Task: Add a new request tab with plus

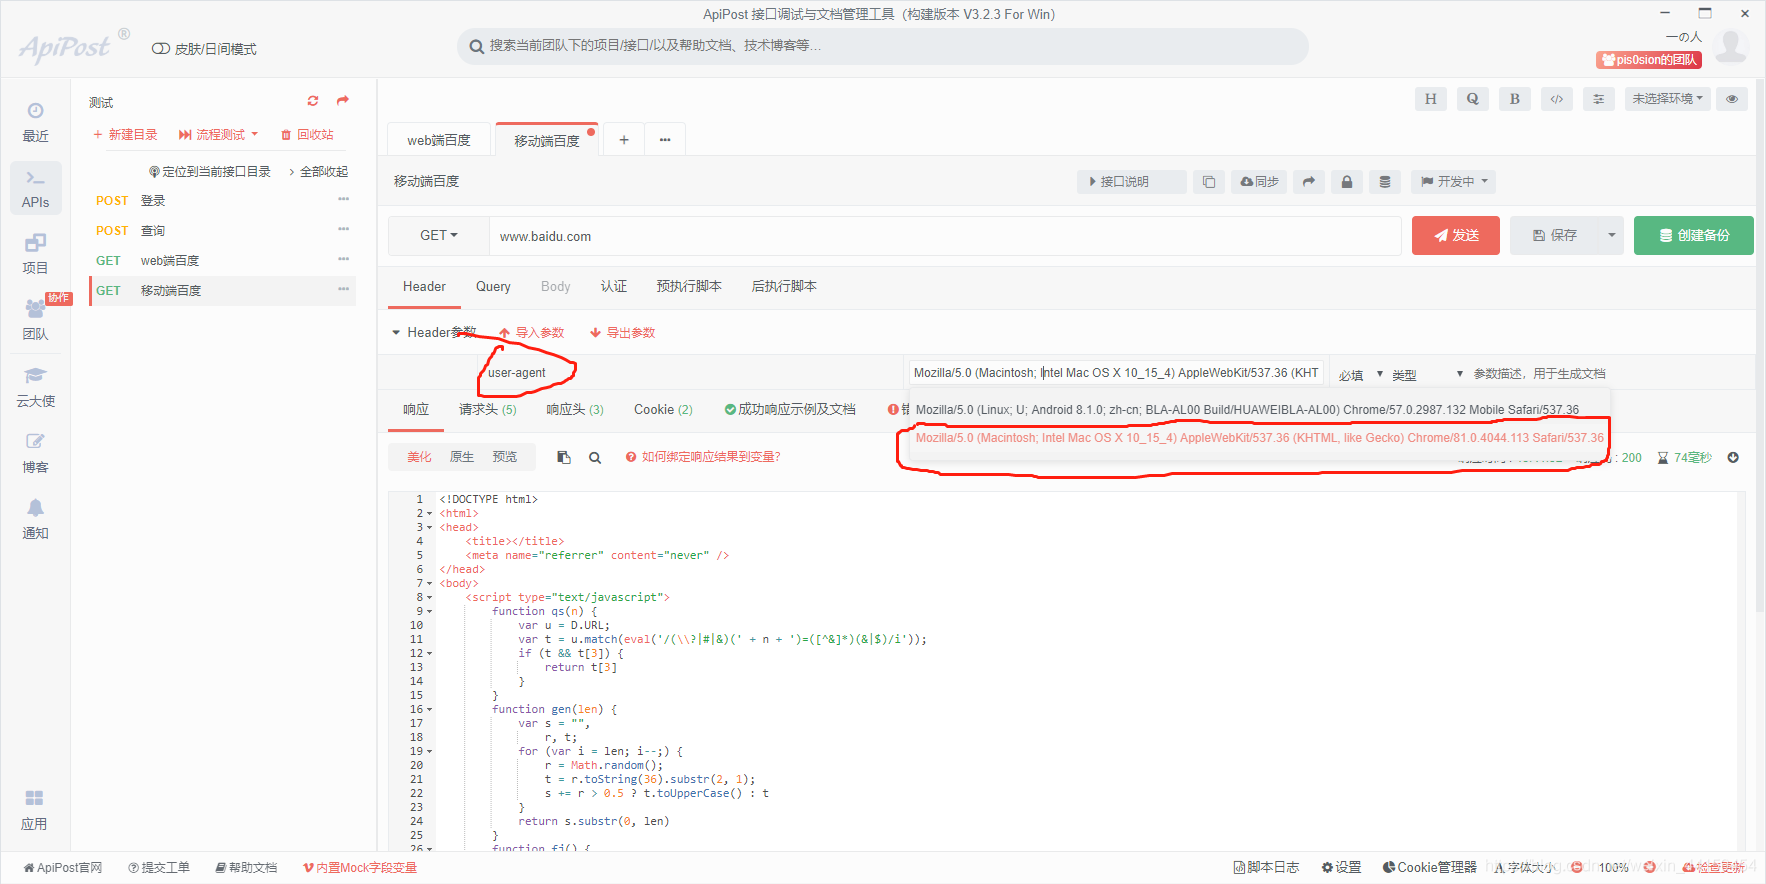Action: (x=624, y=140)
